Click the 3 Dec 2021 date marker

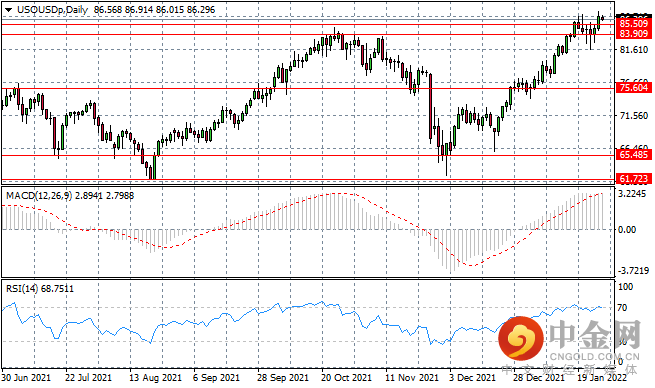pos(472,378)
